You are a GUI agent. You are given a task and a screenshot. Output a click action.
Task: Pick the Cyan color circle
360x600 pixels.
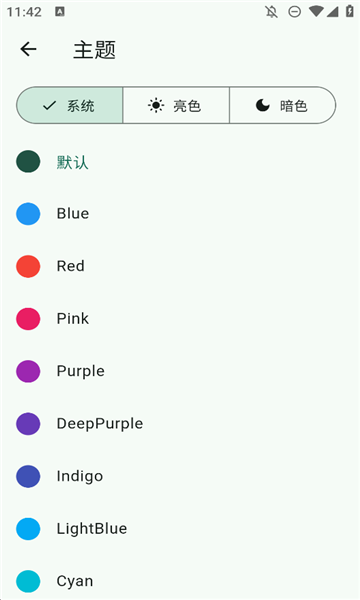pos(28,581)
